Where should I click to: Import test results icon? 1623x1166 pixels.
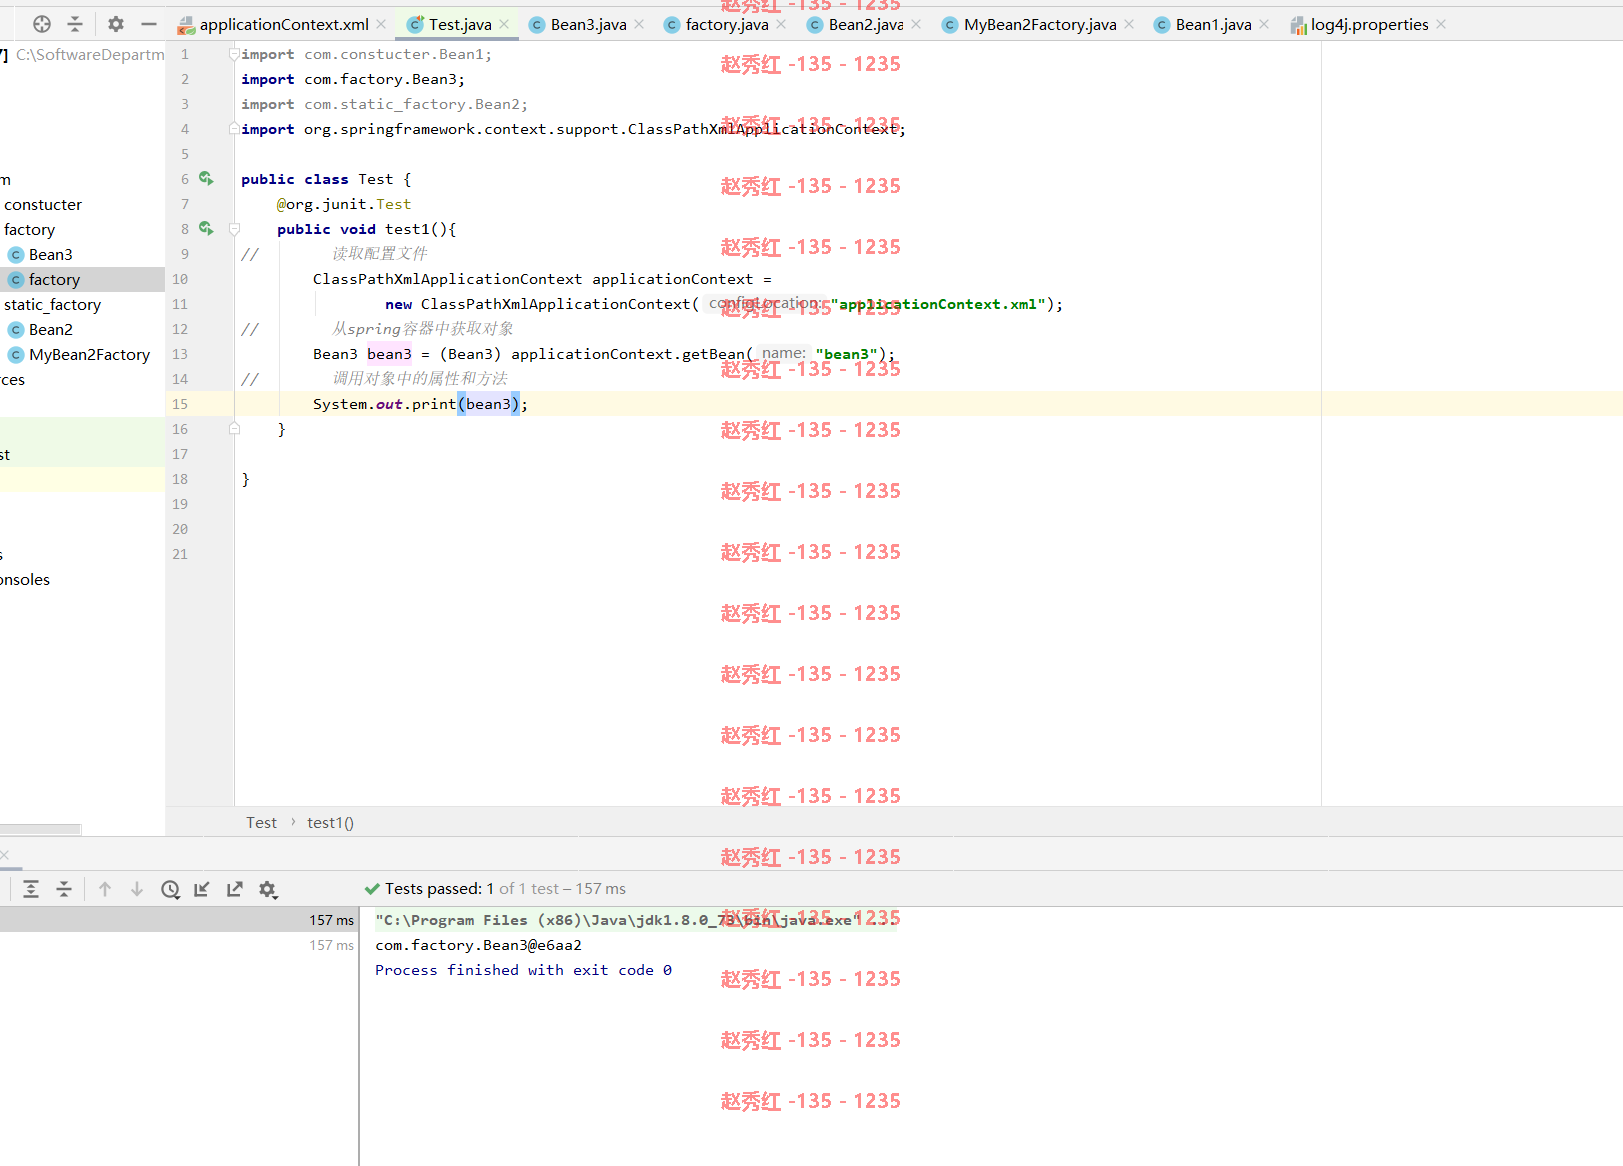click(x=202, y=889)
